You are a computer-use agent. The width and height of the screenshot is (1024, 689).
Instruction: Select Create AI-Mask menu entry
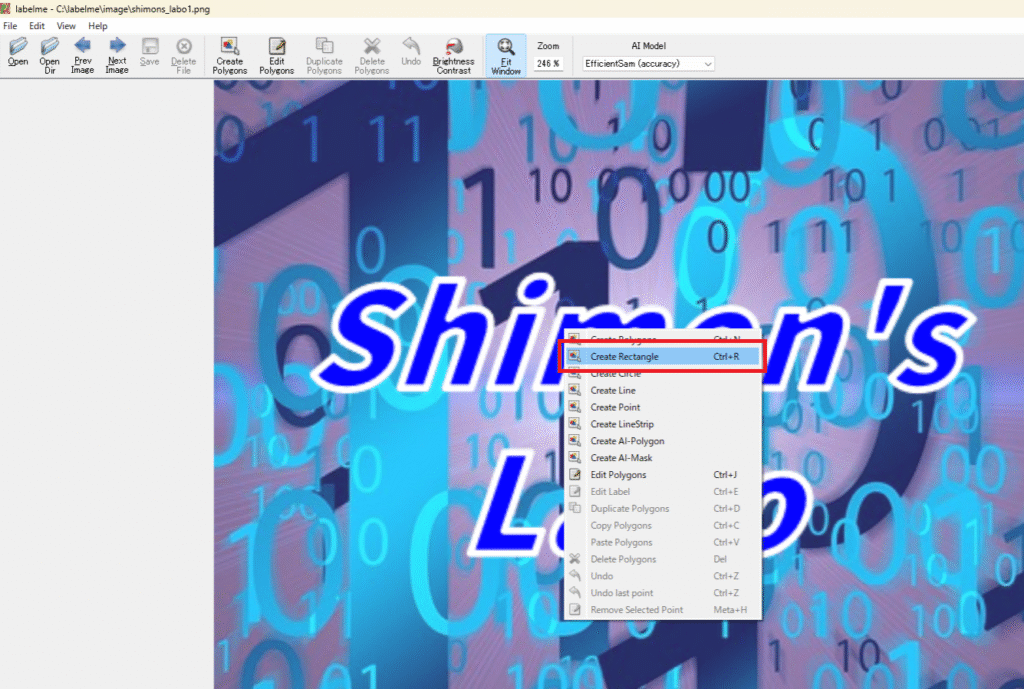[x=621, y=458]
